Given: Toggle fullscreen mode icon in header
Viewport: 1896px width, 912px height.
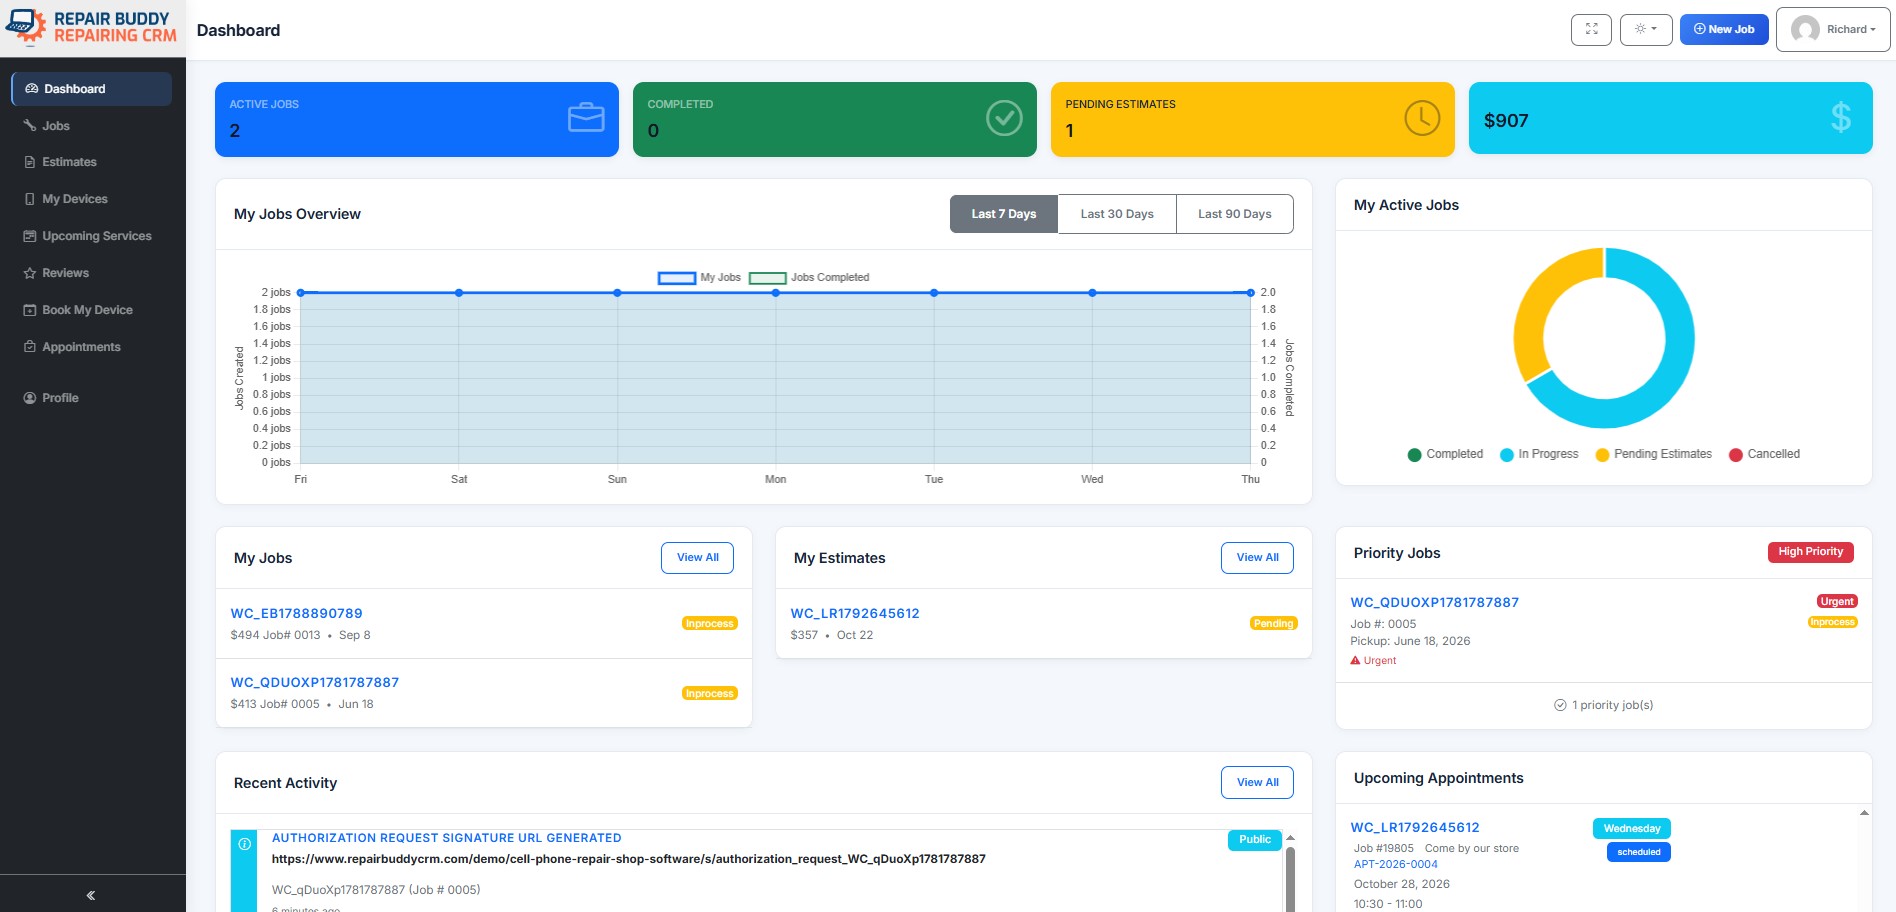Looking at the screenshot, I should 1591,29.
